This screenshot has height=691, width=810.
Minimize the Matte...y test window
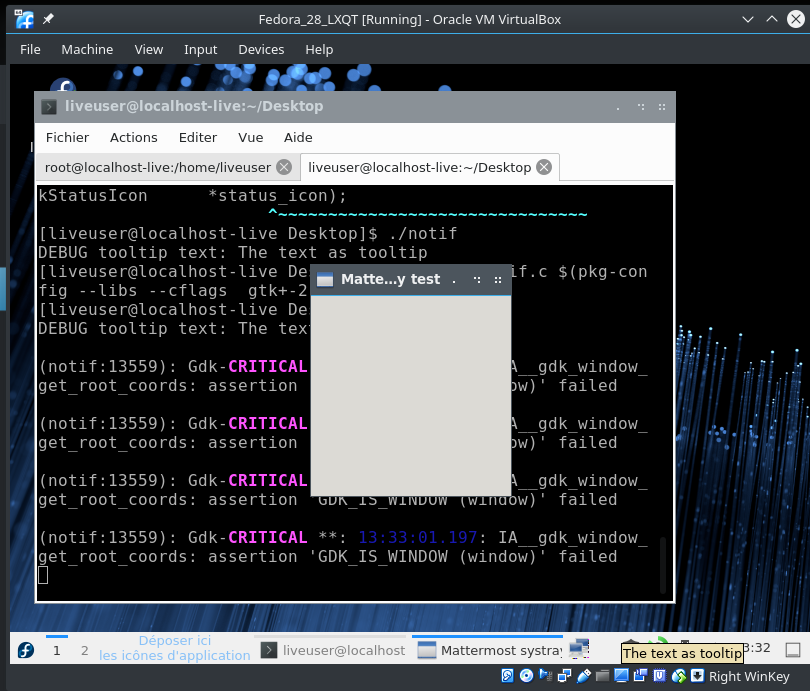tap(454, 281)
